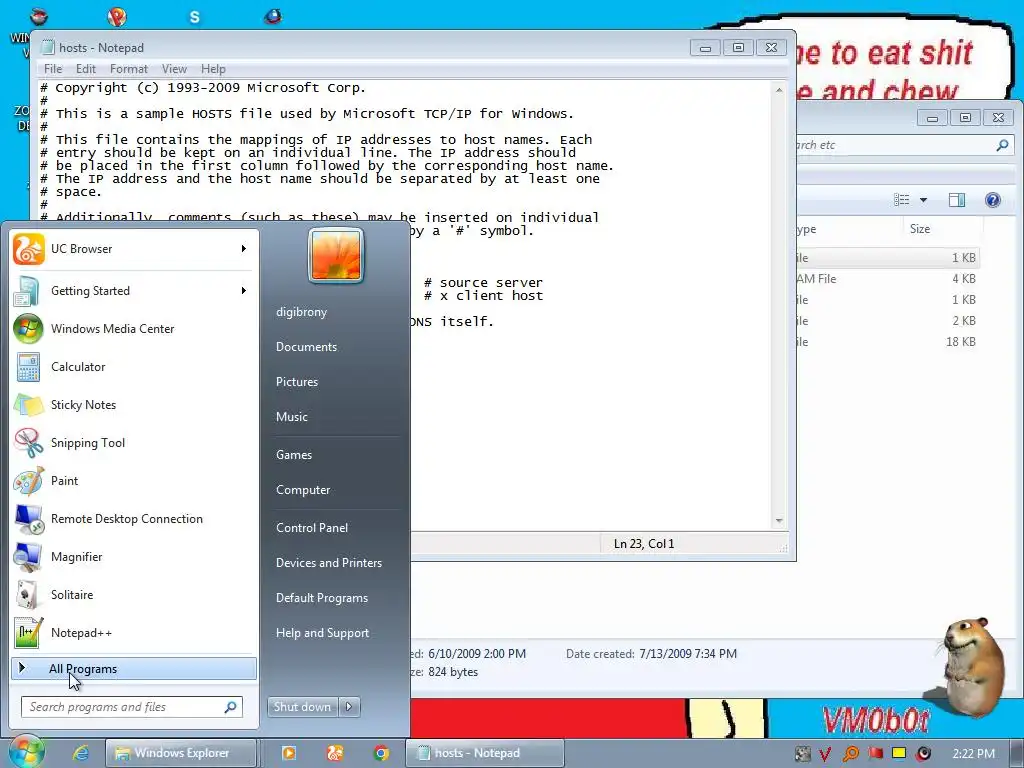Open Remote Desktop Connection icon
Screen dimensions: 1024x768
click(28, 519)
